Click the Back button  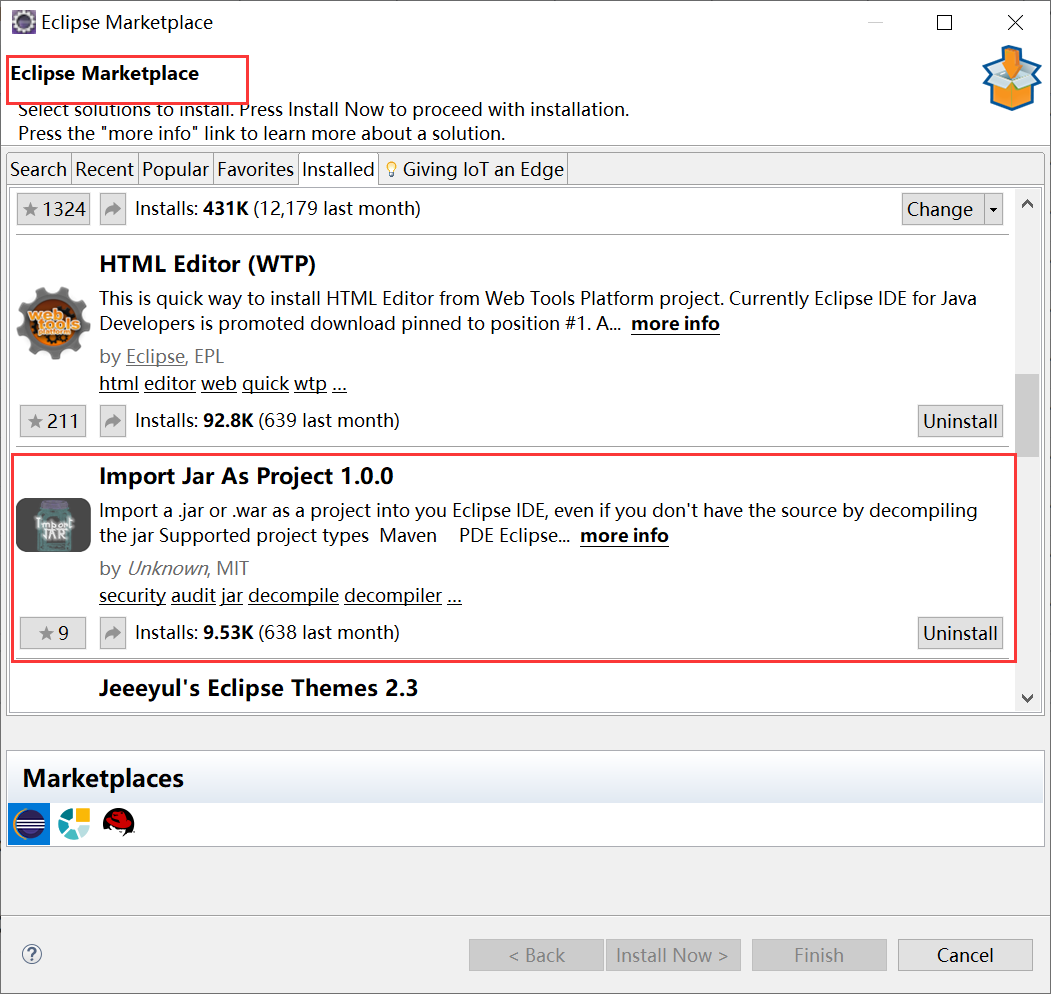coord(536,954)
